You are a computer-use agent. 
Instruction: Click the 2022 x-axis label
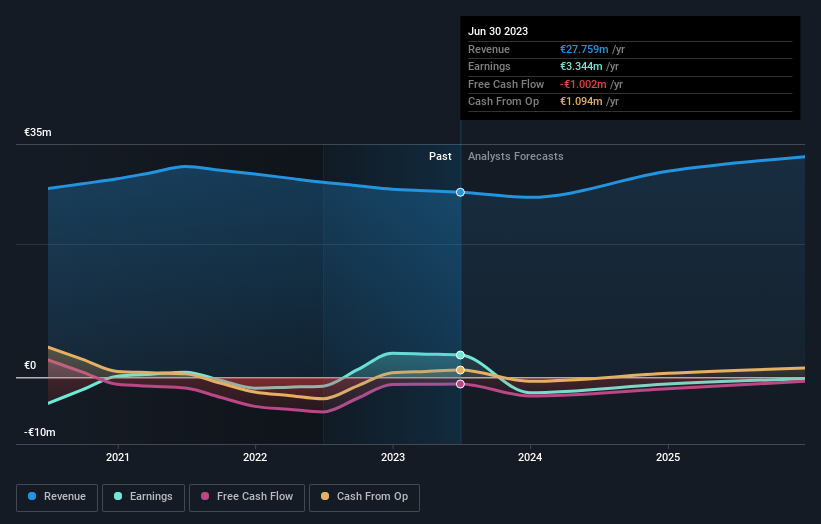(x=255, y=457)
